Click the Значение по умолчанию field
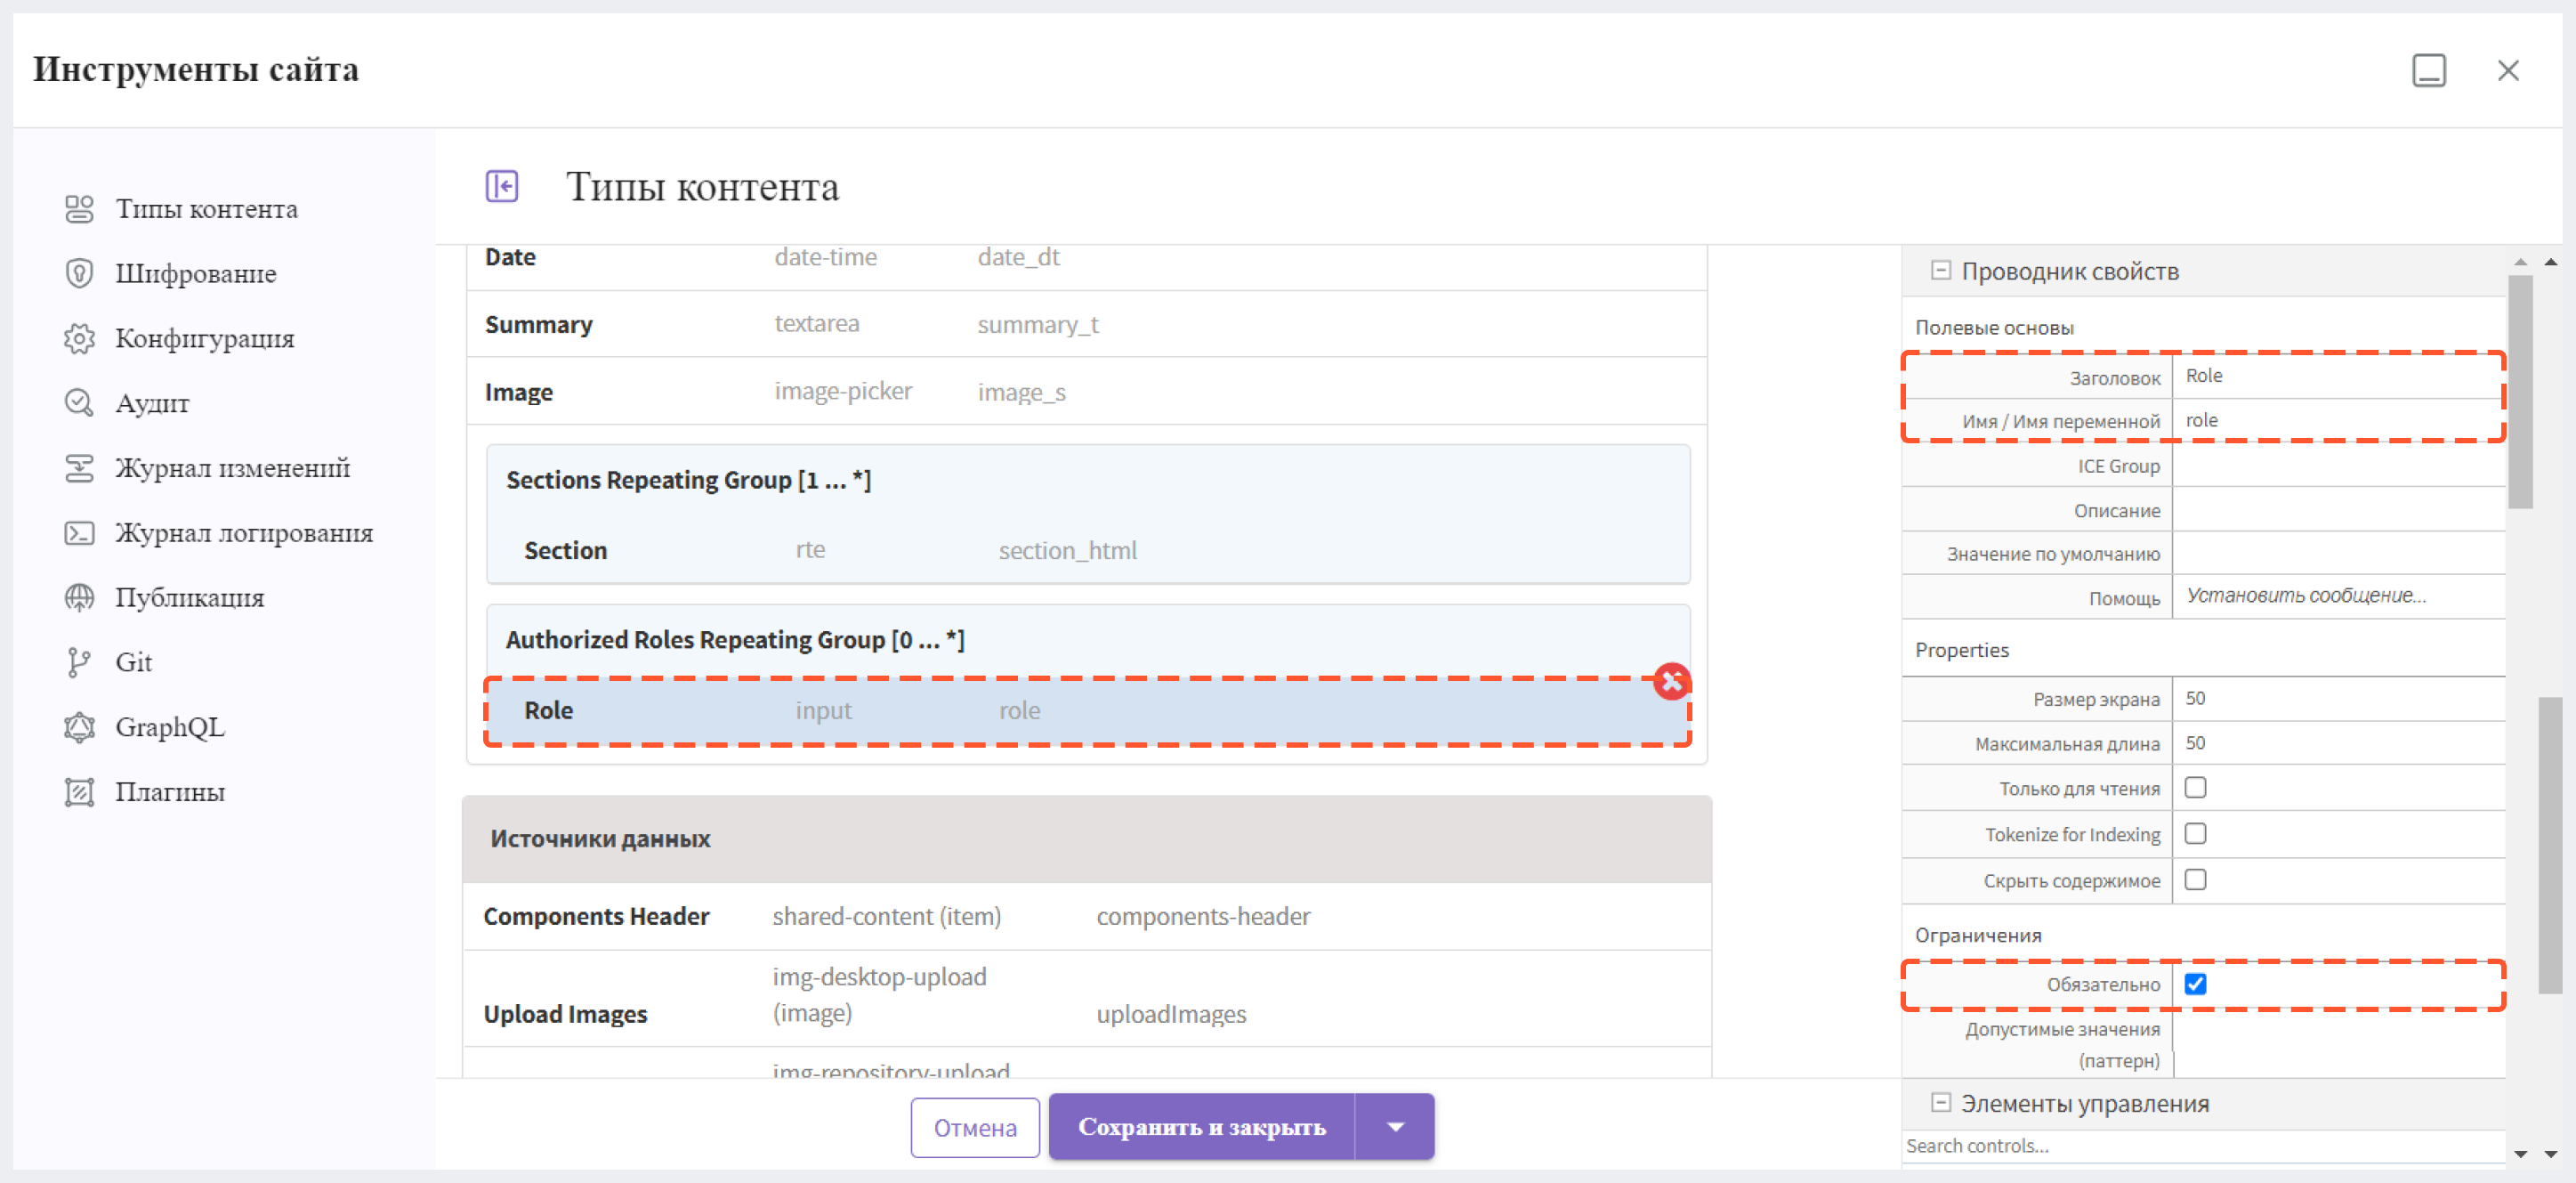 coord(2339,553)
